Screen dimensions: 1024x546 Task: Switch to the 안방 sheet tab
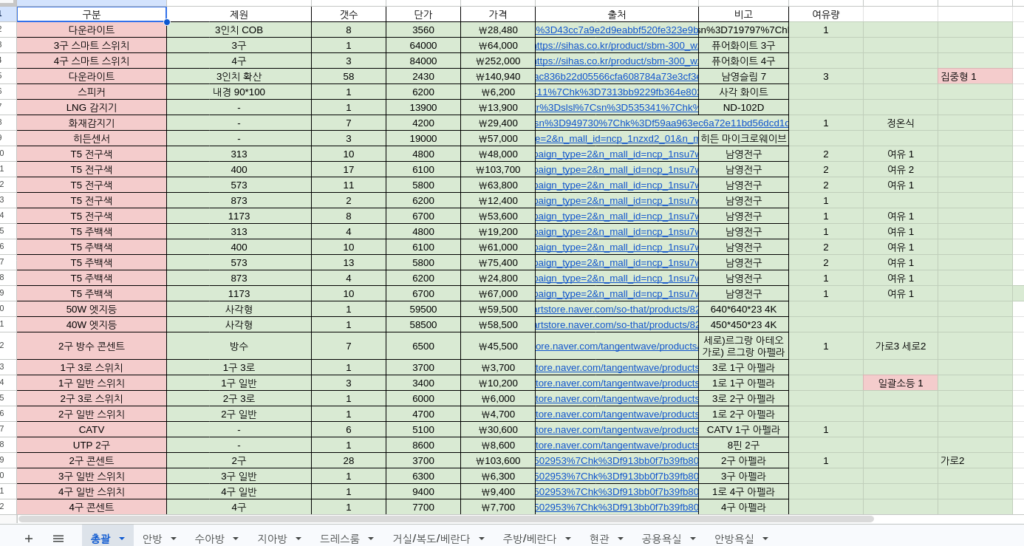coord(152,539)
